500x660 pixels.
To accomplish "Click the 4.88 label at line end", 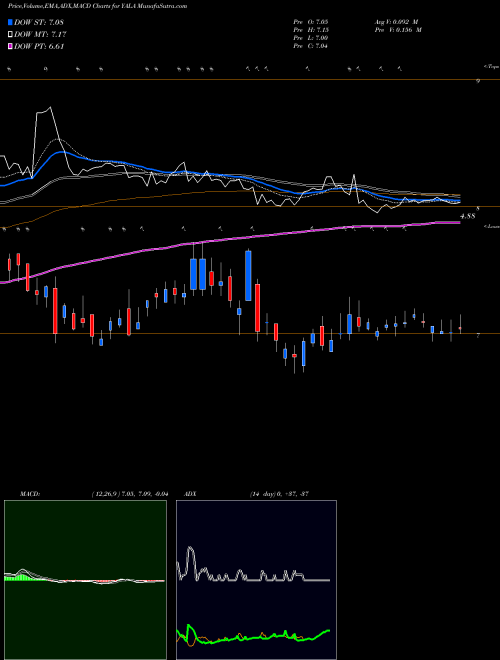I will pyautogui.click(x=468, y=216).
